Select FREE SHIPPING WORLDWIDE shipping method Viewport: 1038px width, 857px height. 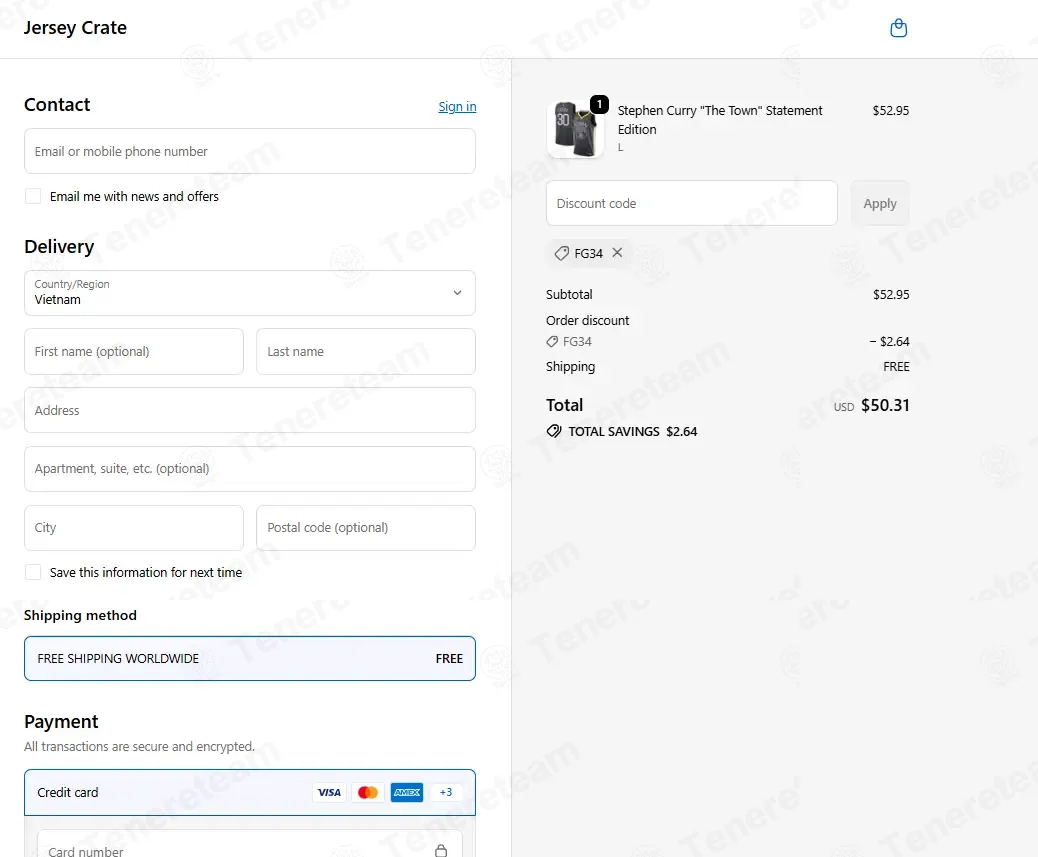[250, 658]
